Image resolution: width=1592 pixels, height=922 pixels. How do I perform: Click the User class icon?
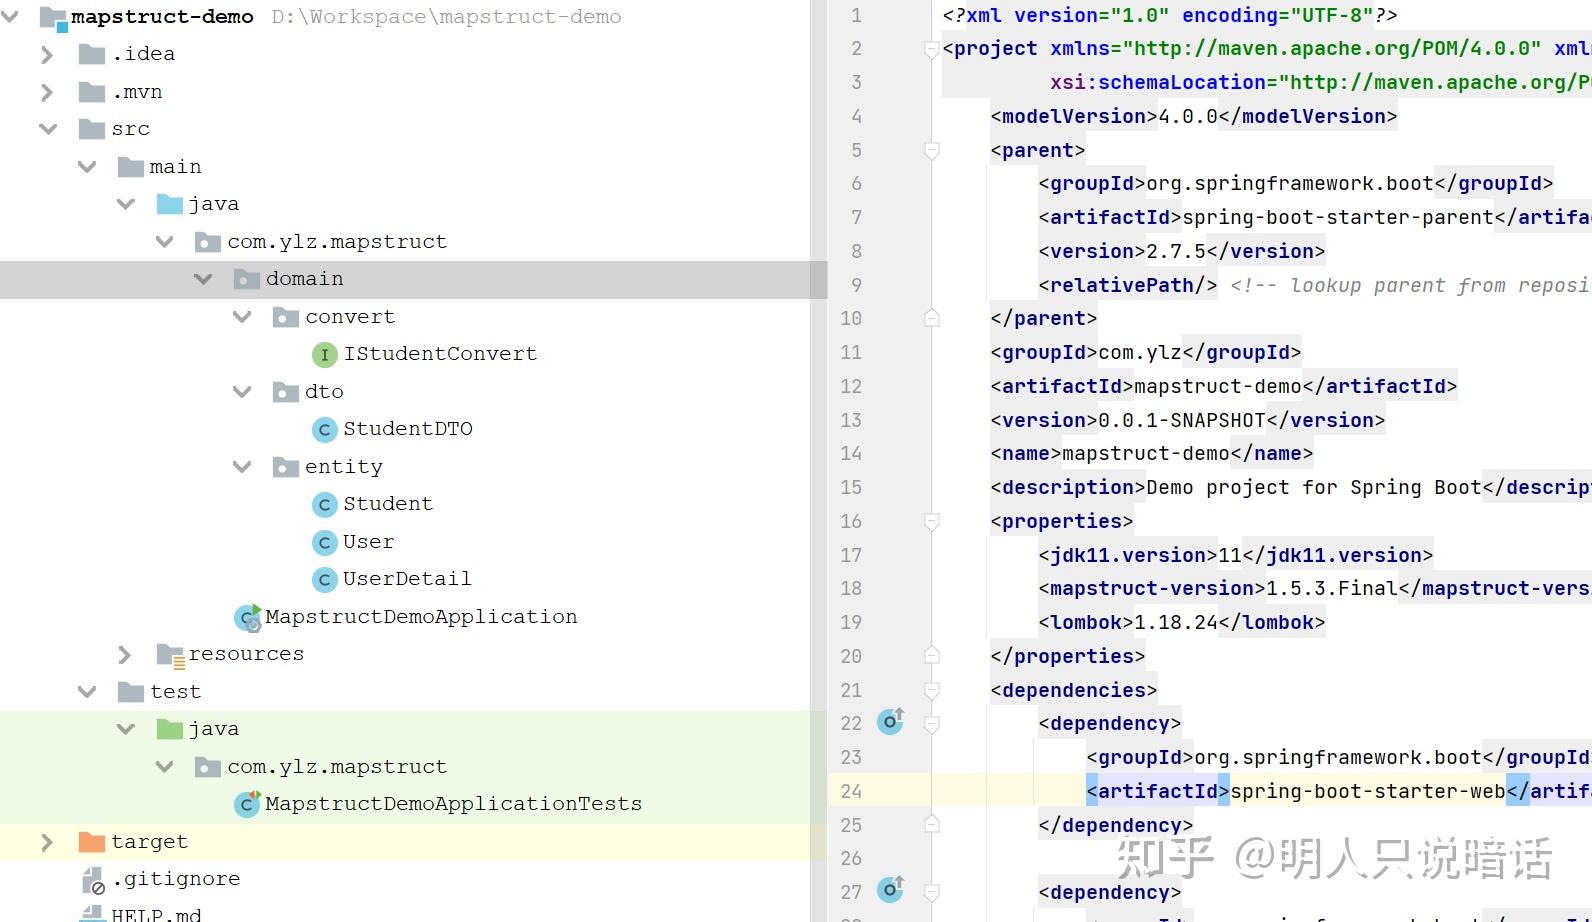tap(324, 542)
